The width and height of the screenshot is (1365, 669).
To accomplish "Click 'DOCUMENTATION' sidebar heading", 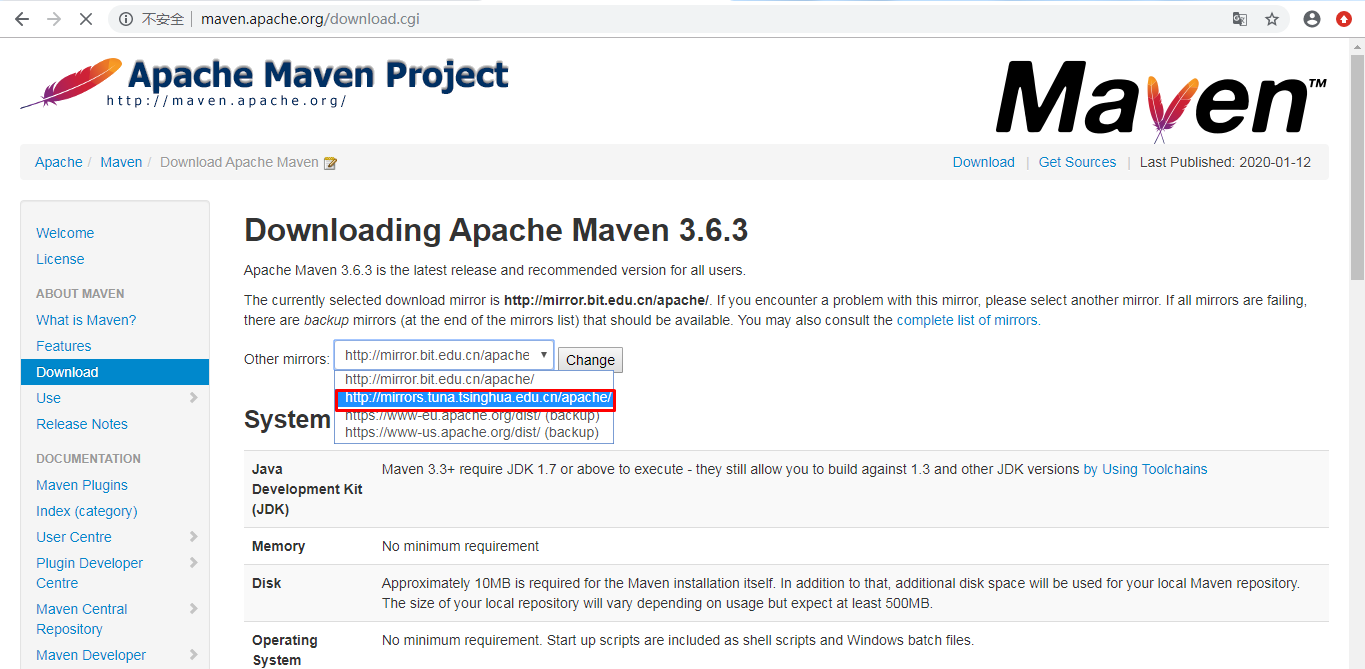I will pyautogui.click(x=88, y=459).
